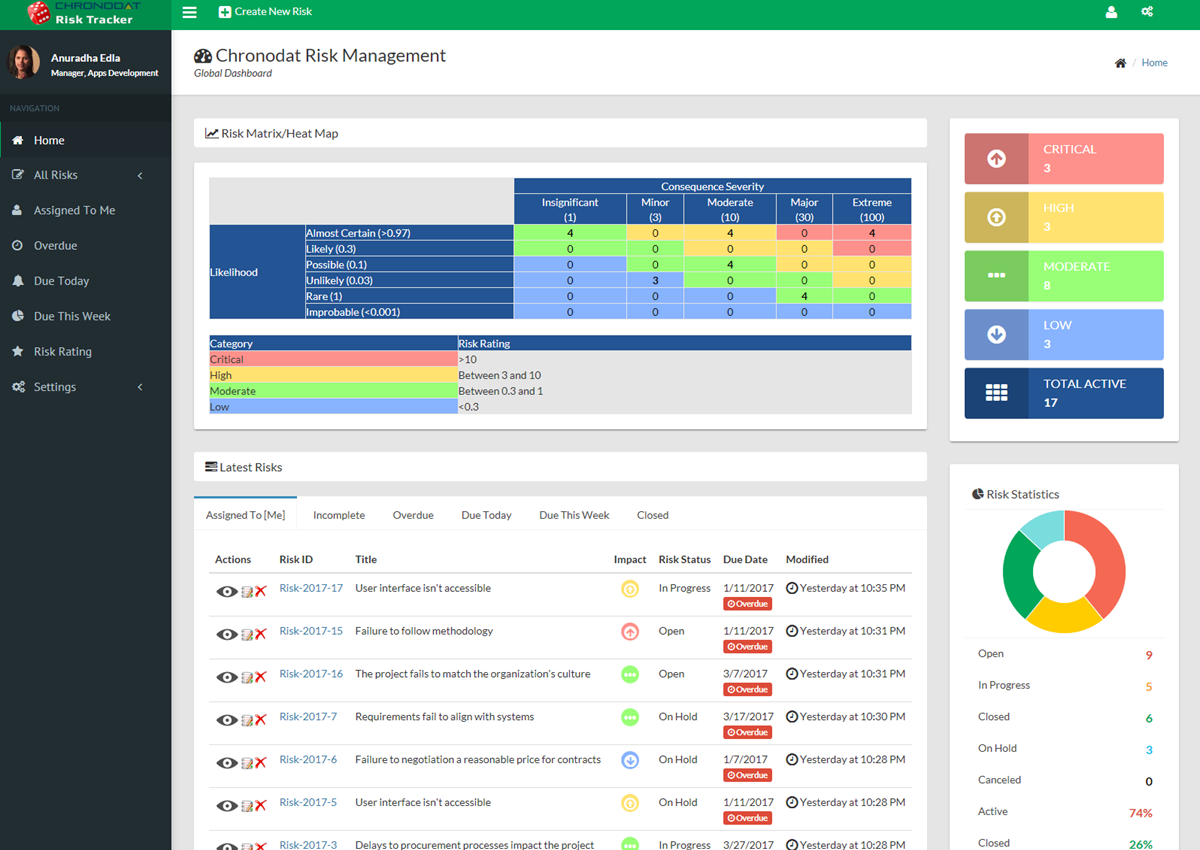View Risk-2017-15 using its eye icon
This screenshot has width=1200, height=850.
tap(227, 634)
